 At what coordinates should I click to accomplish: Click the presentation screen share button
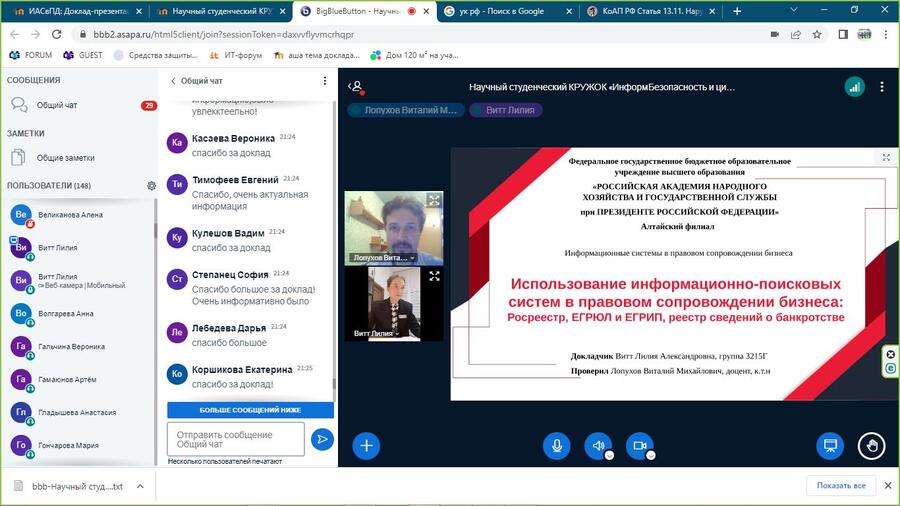coord(830,446)
